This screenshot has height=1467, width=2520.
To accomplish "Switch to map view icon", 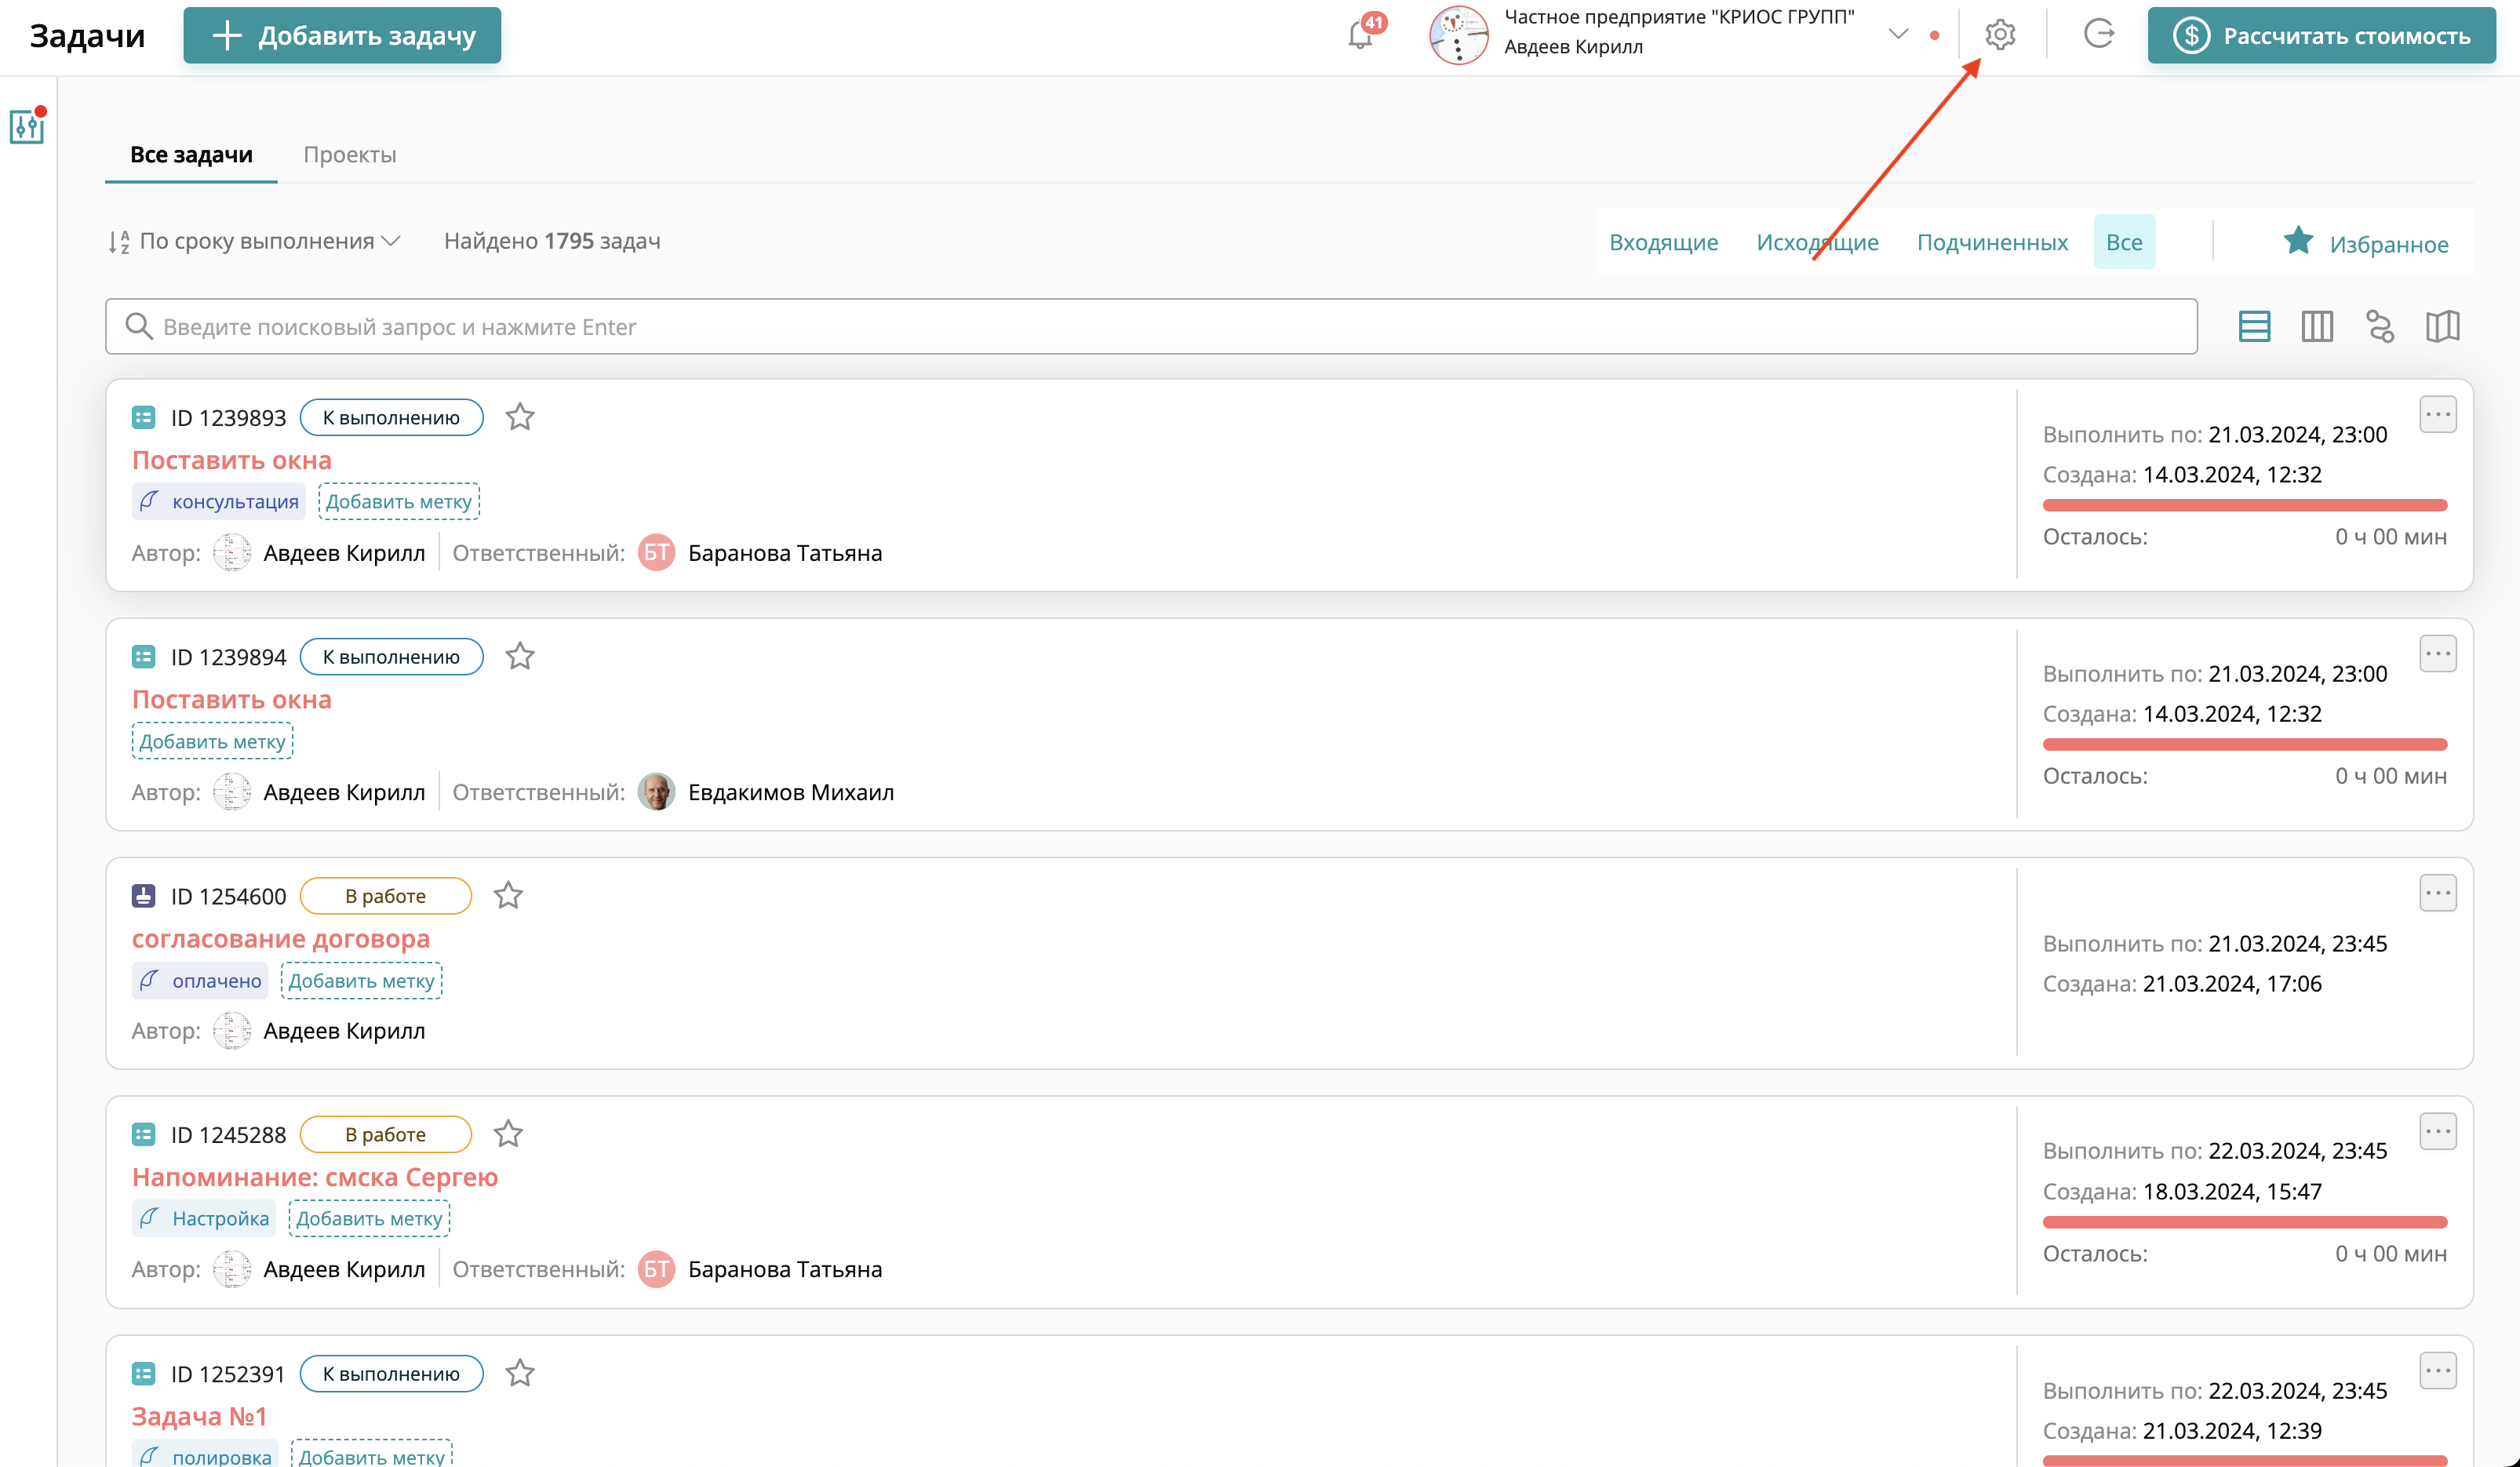I will pyautogui.click(x=2442, y=326).
